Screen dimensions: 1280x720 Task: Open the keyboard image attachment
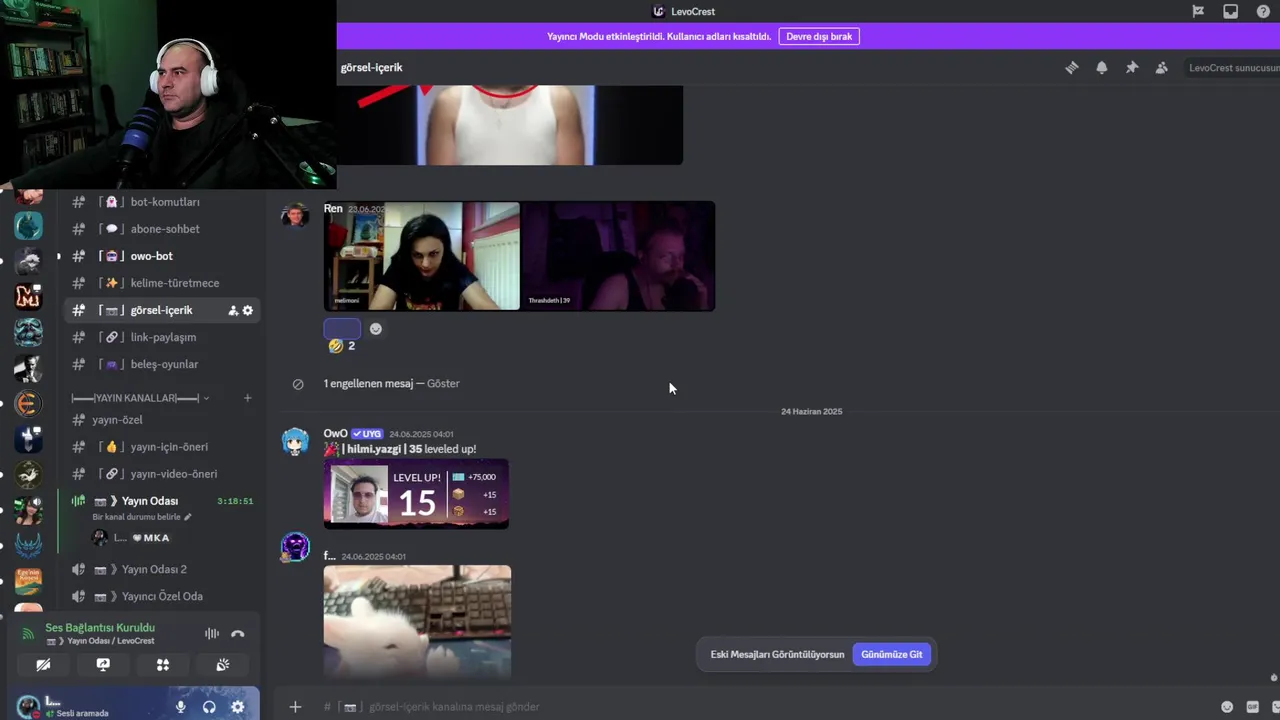(x=417, y=622)
